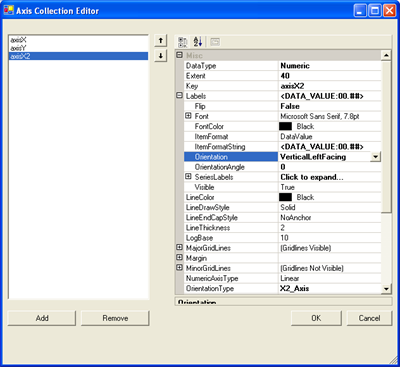Expand the MinorGridLines property

[x=179, y=267]
